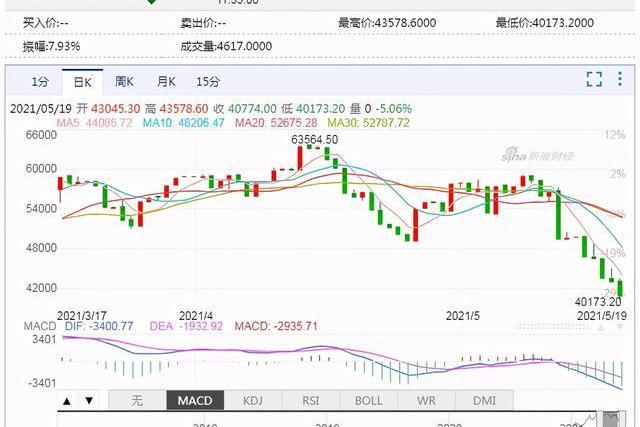Enable the BOLL indicator

(369, 401)
